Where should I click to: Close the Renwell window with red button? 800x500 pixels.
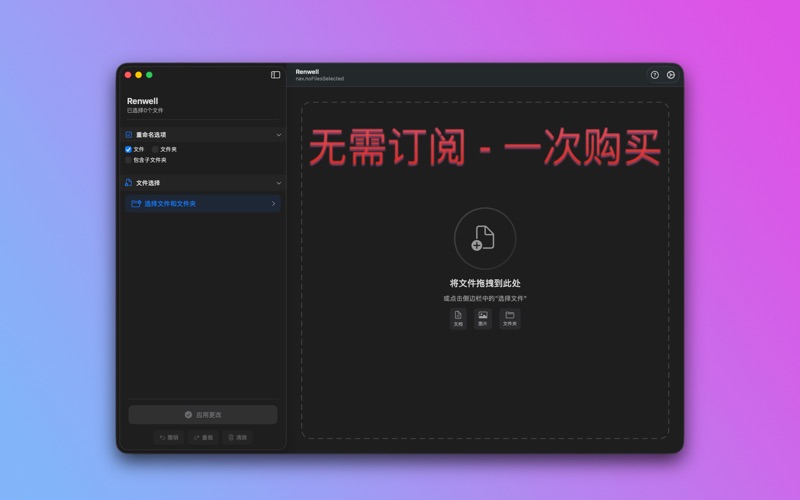tap(128, 75)
